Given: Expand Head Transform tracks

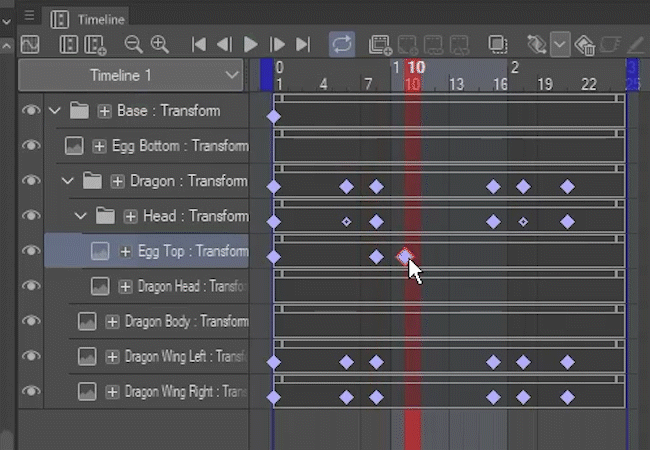Looking at the screenshot, I should 130,216.
